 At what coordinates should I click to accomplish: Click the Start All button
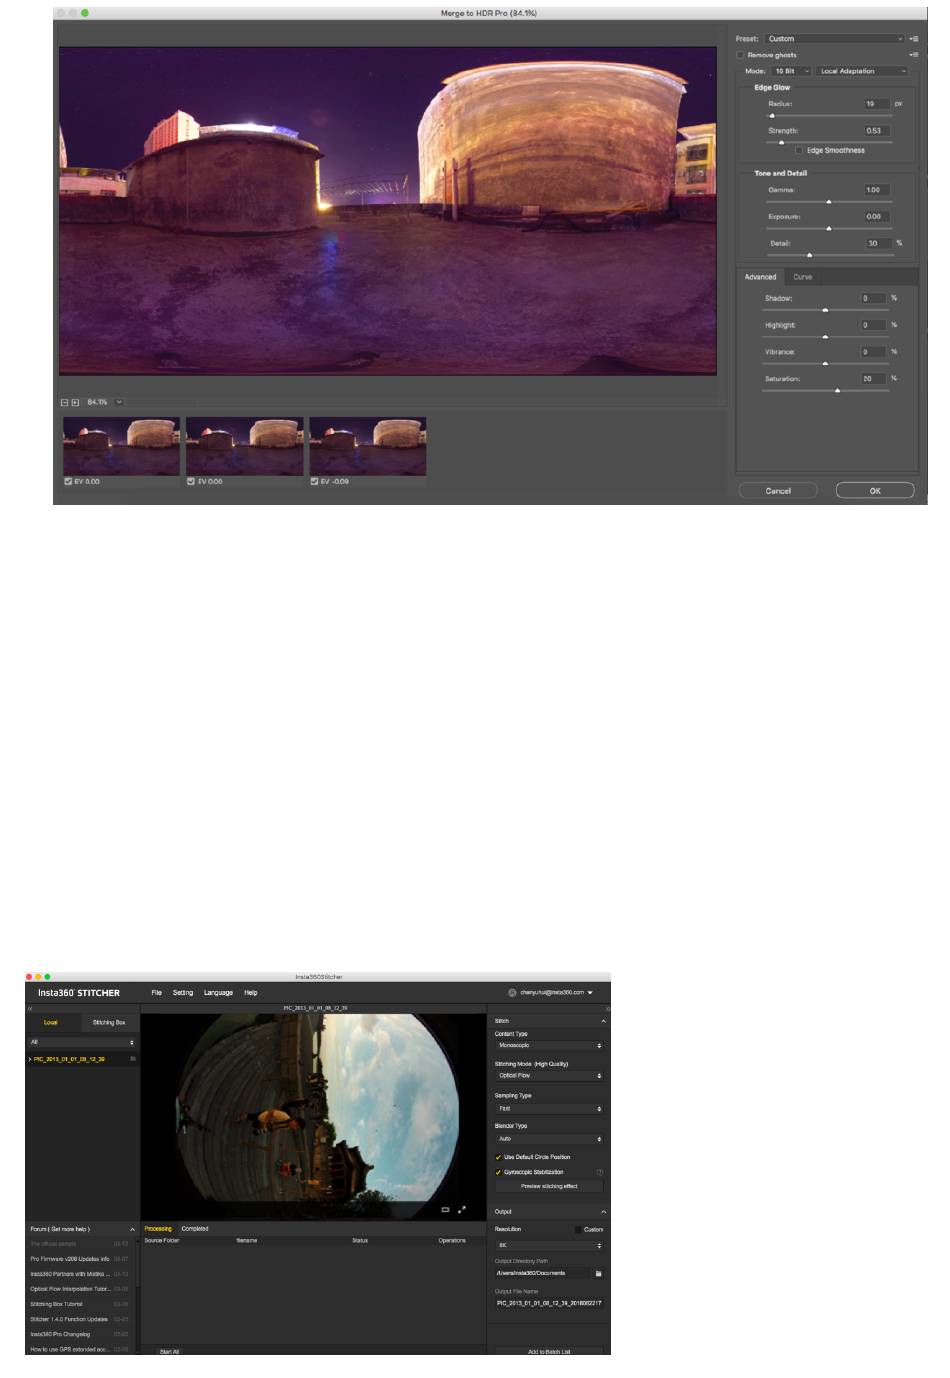(x=169, y=1351)
